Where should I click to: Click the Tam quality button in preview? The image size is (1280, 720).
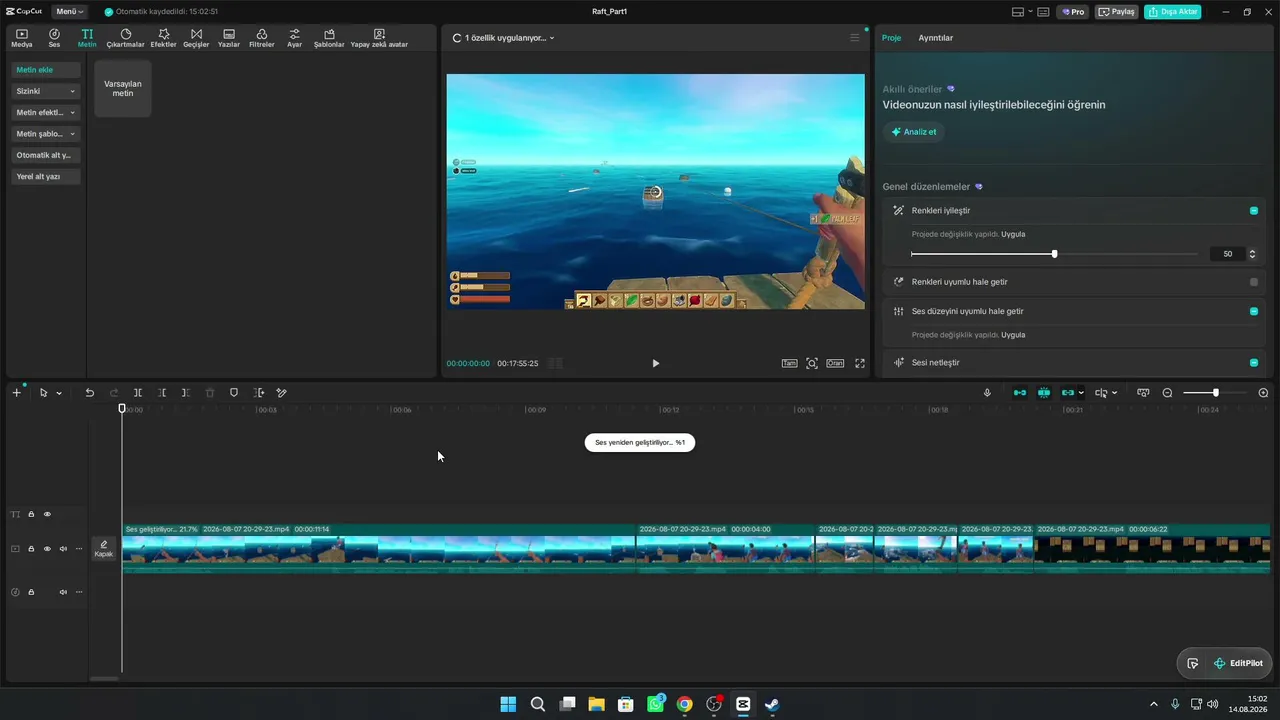789,363
